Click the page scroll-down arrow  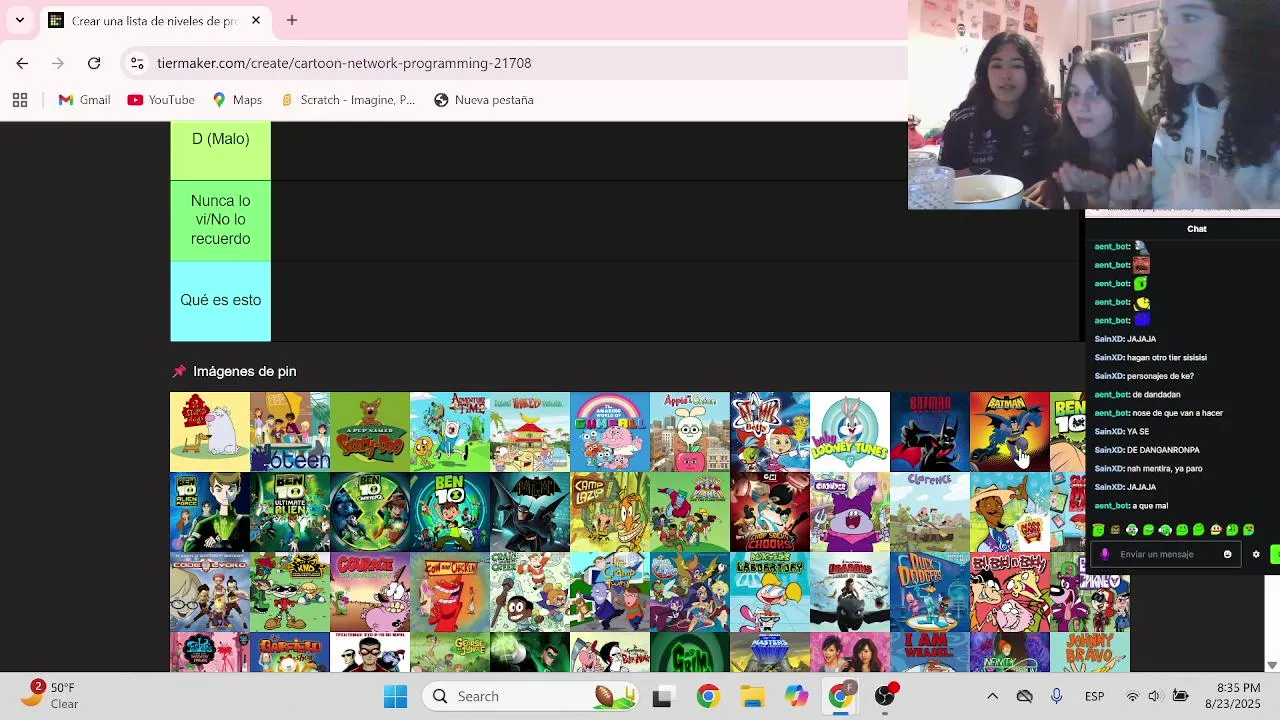point(1272,665)
